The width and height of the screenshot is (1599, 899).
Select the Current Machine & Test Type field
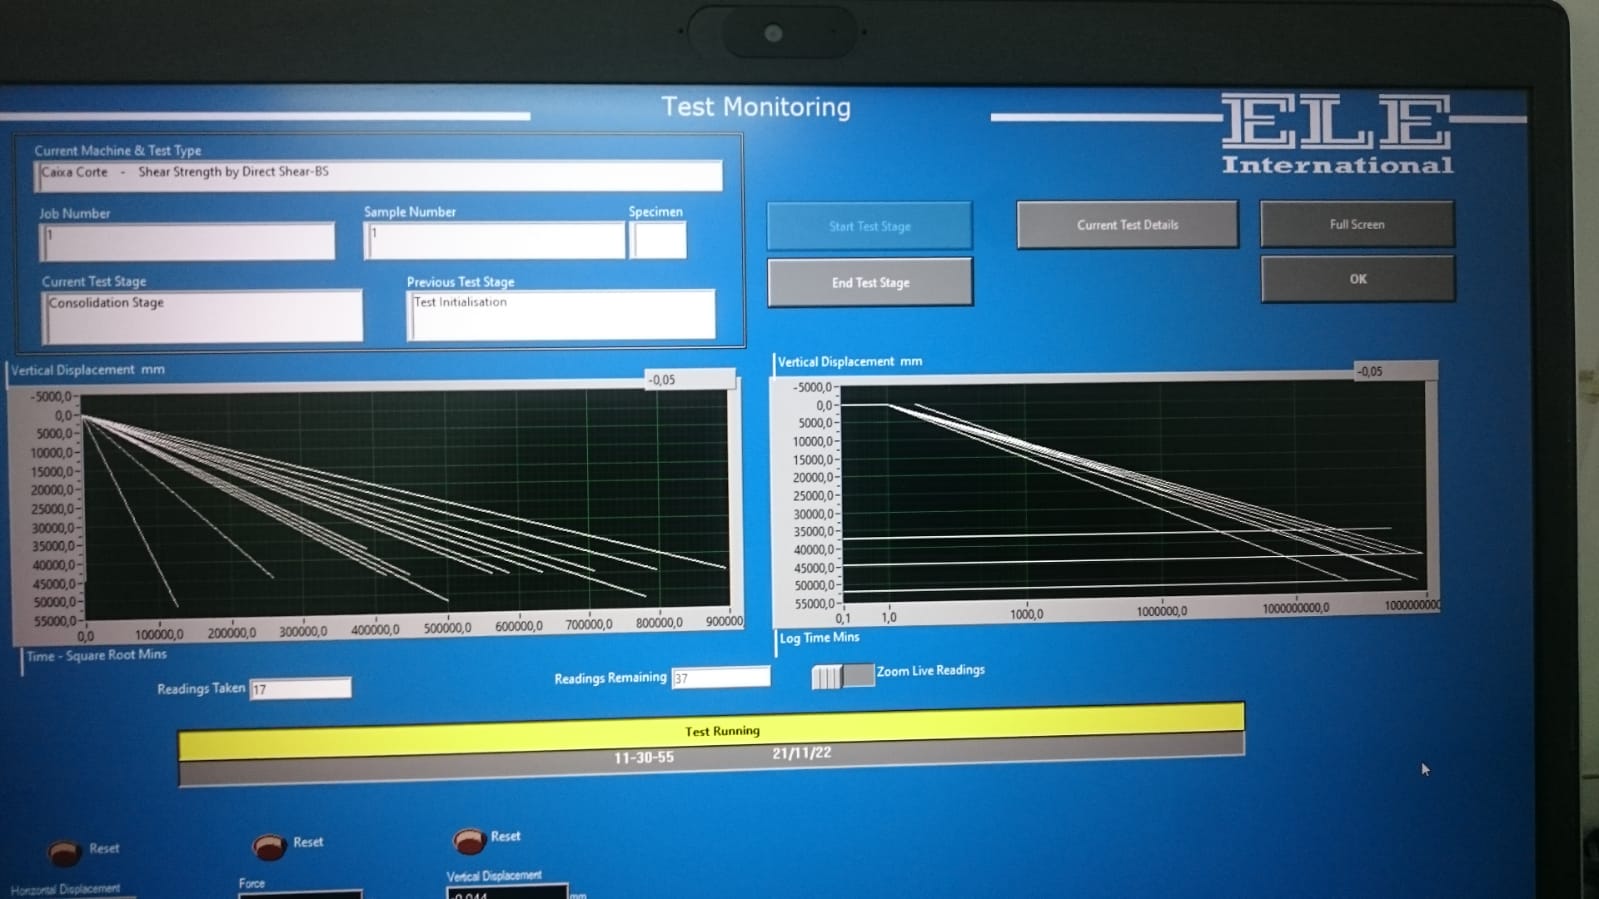coord(379,175)
